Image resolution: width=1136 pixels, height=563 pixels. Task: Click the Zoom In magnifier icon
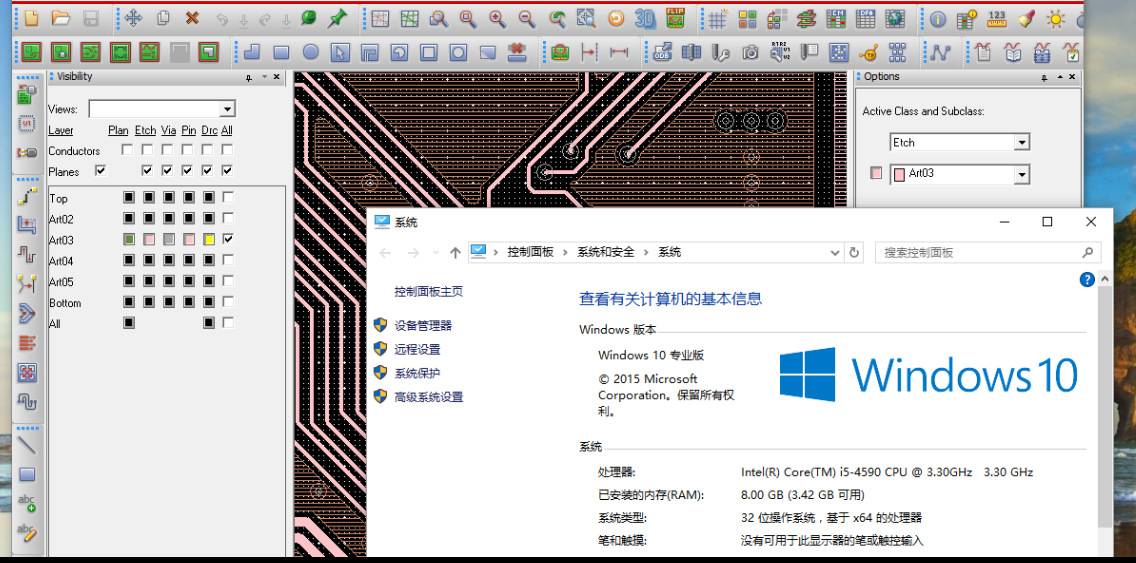497,20
